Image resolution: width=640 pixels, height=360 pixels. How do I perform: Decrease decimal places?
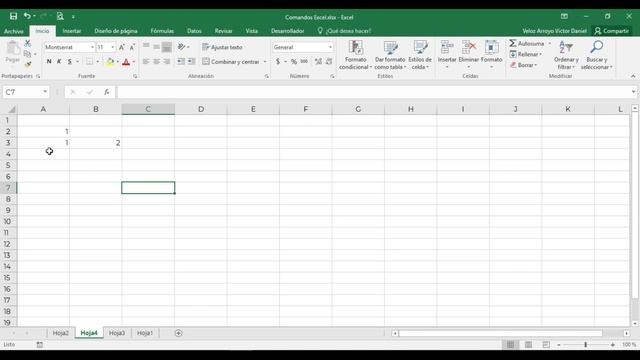coord(329,62)
